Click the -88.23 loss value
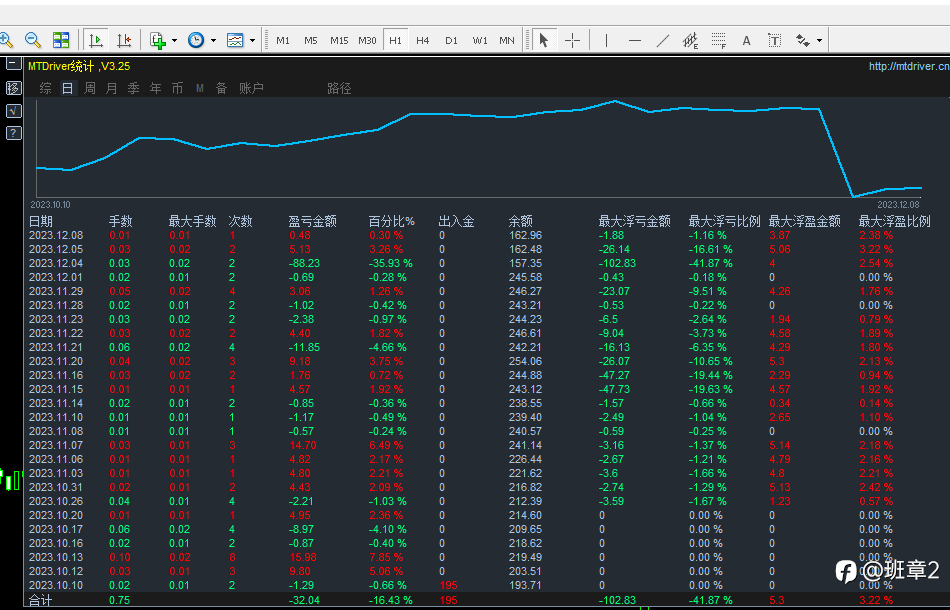Viewport: 950px width, 610px height. pyautogui.click(x=305, y=264)
